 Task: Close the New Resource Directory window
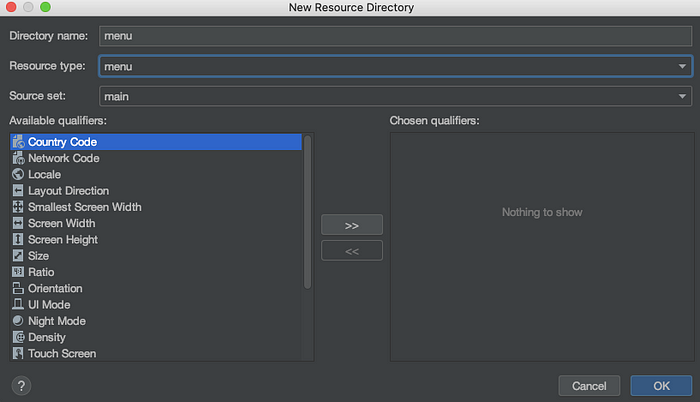pos(11,7)
